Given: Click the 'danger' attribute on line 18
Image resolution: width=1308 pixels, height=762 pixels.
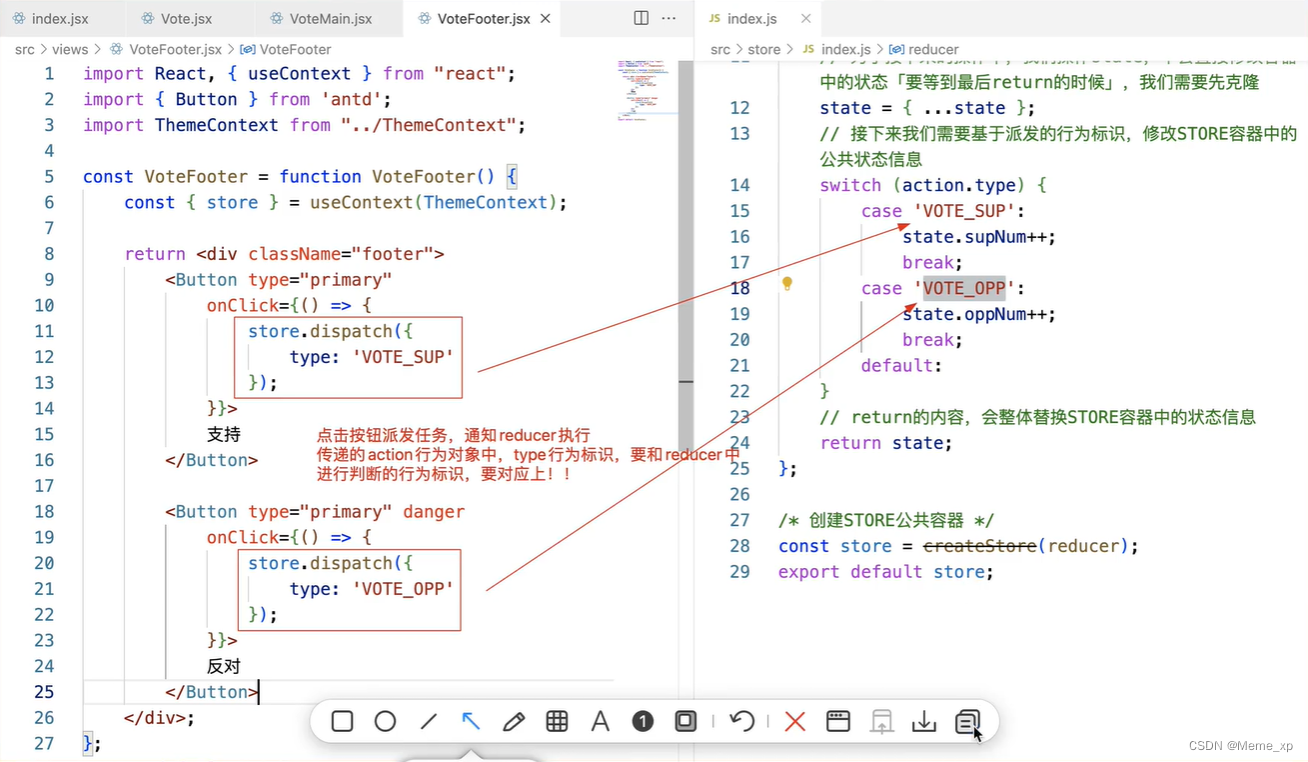Looking at the screenshot, I should (x=434, y=512).
